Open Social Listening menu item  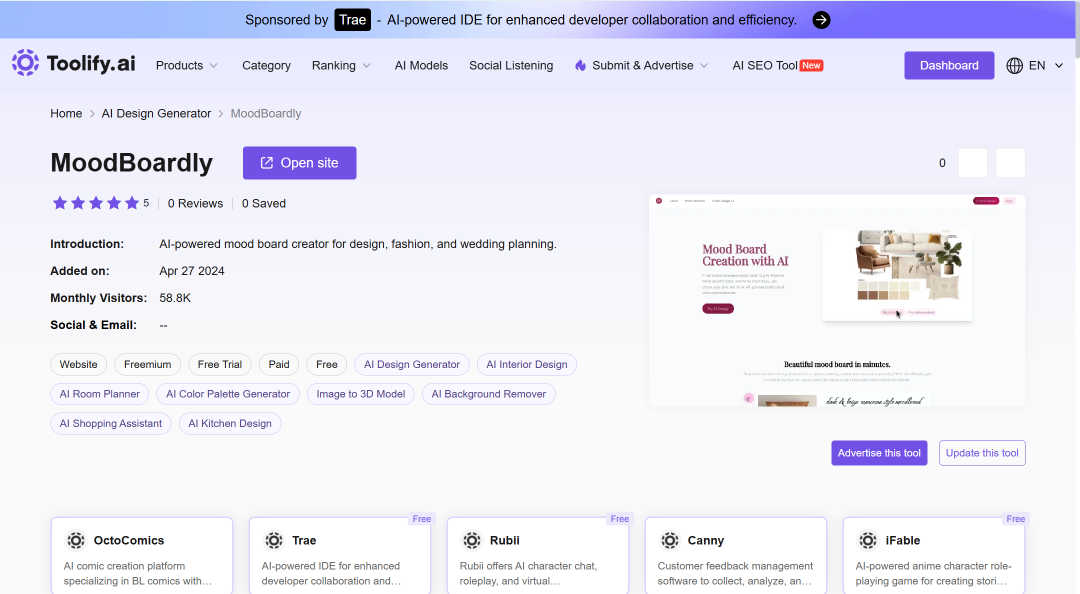(511, 65)
